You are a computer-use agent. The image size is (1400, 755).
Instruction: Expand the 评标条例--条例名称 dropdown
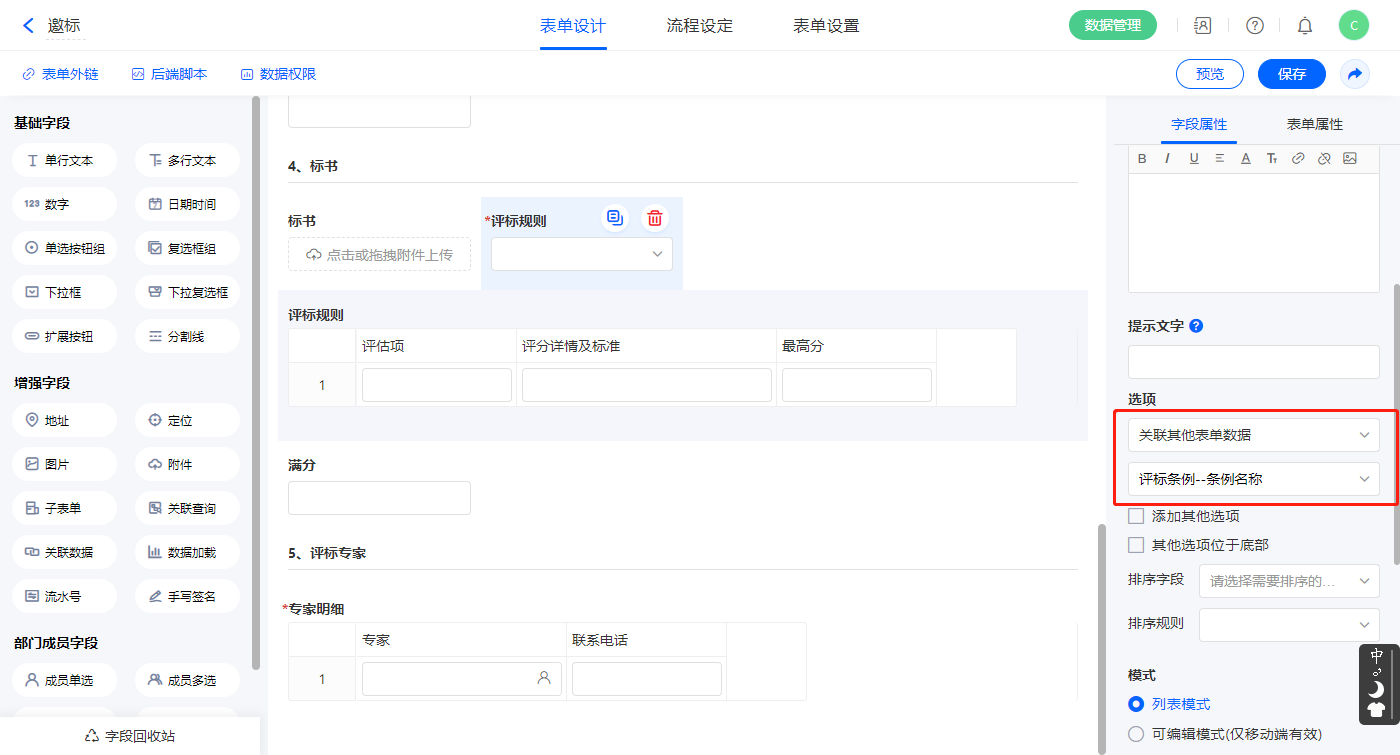point(1253,479)
